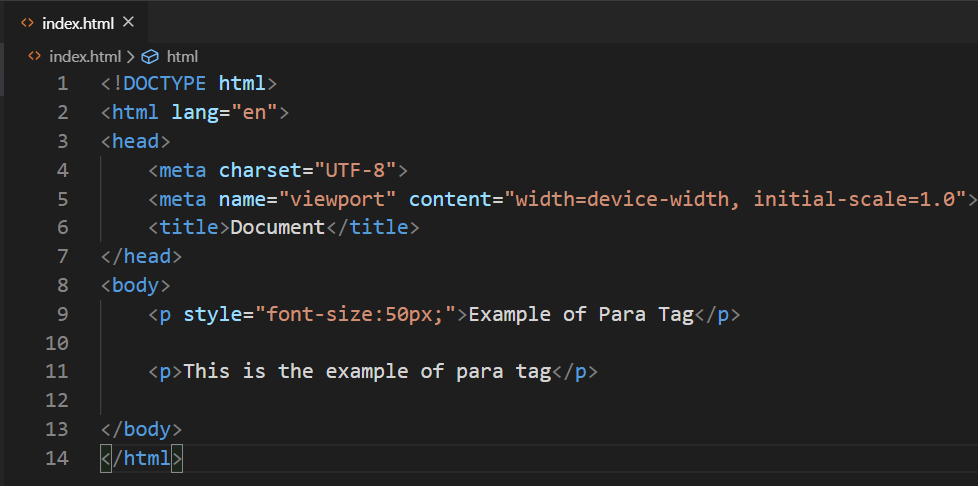978x486 pixels.
Task: Click the "UTF-8" charset value
Action: [x=355, y=170]
